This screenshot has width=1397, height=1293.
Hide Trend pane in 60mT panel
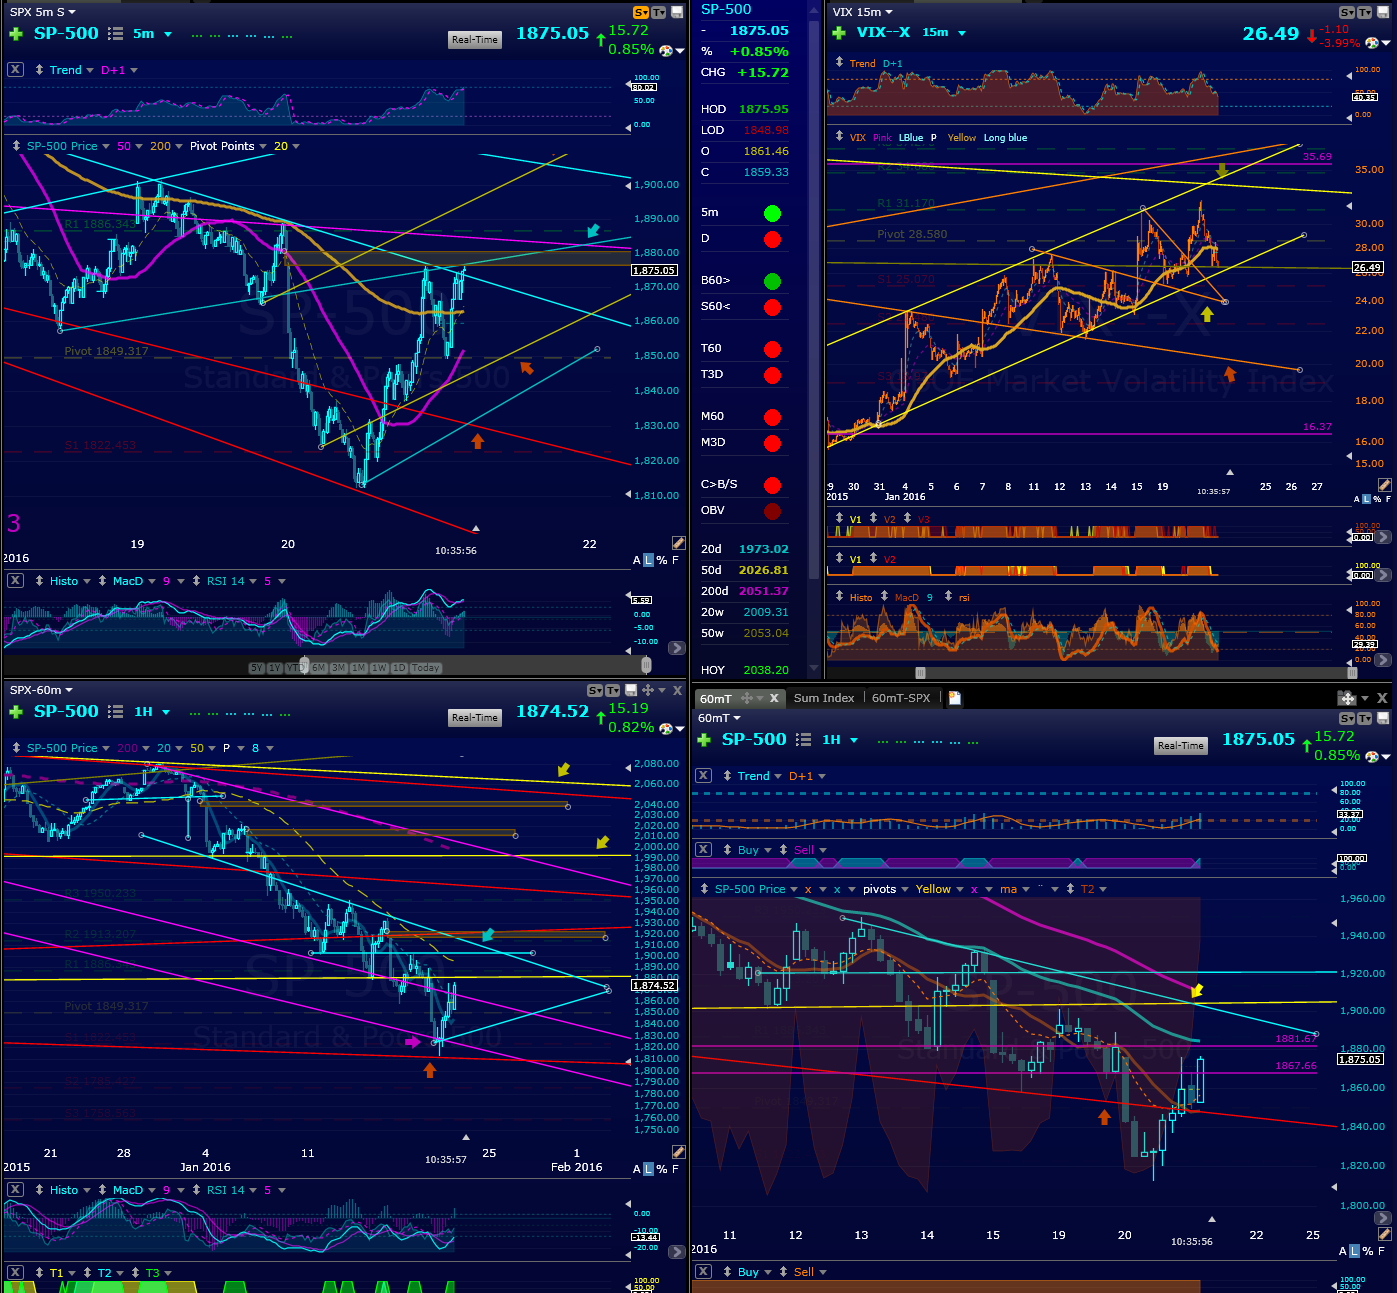pos(704,776)
